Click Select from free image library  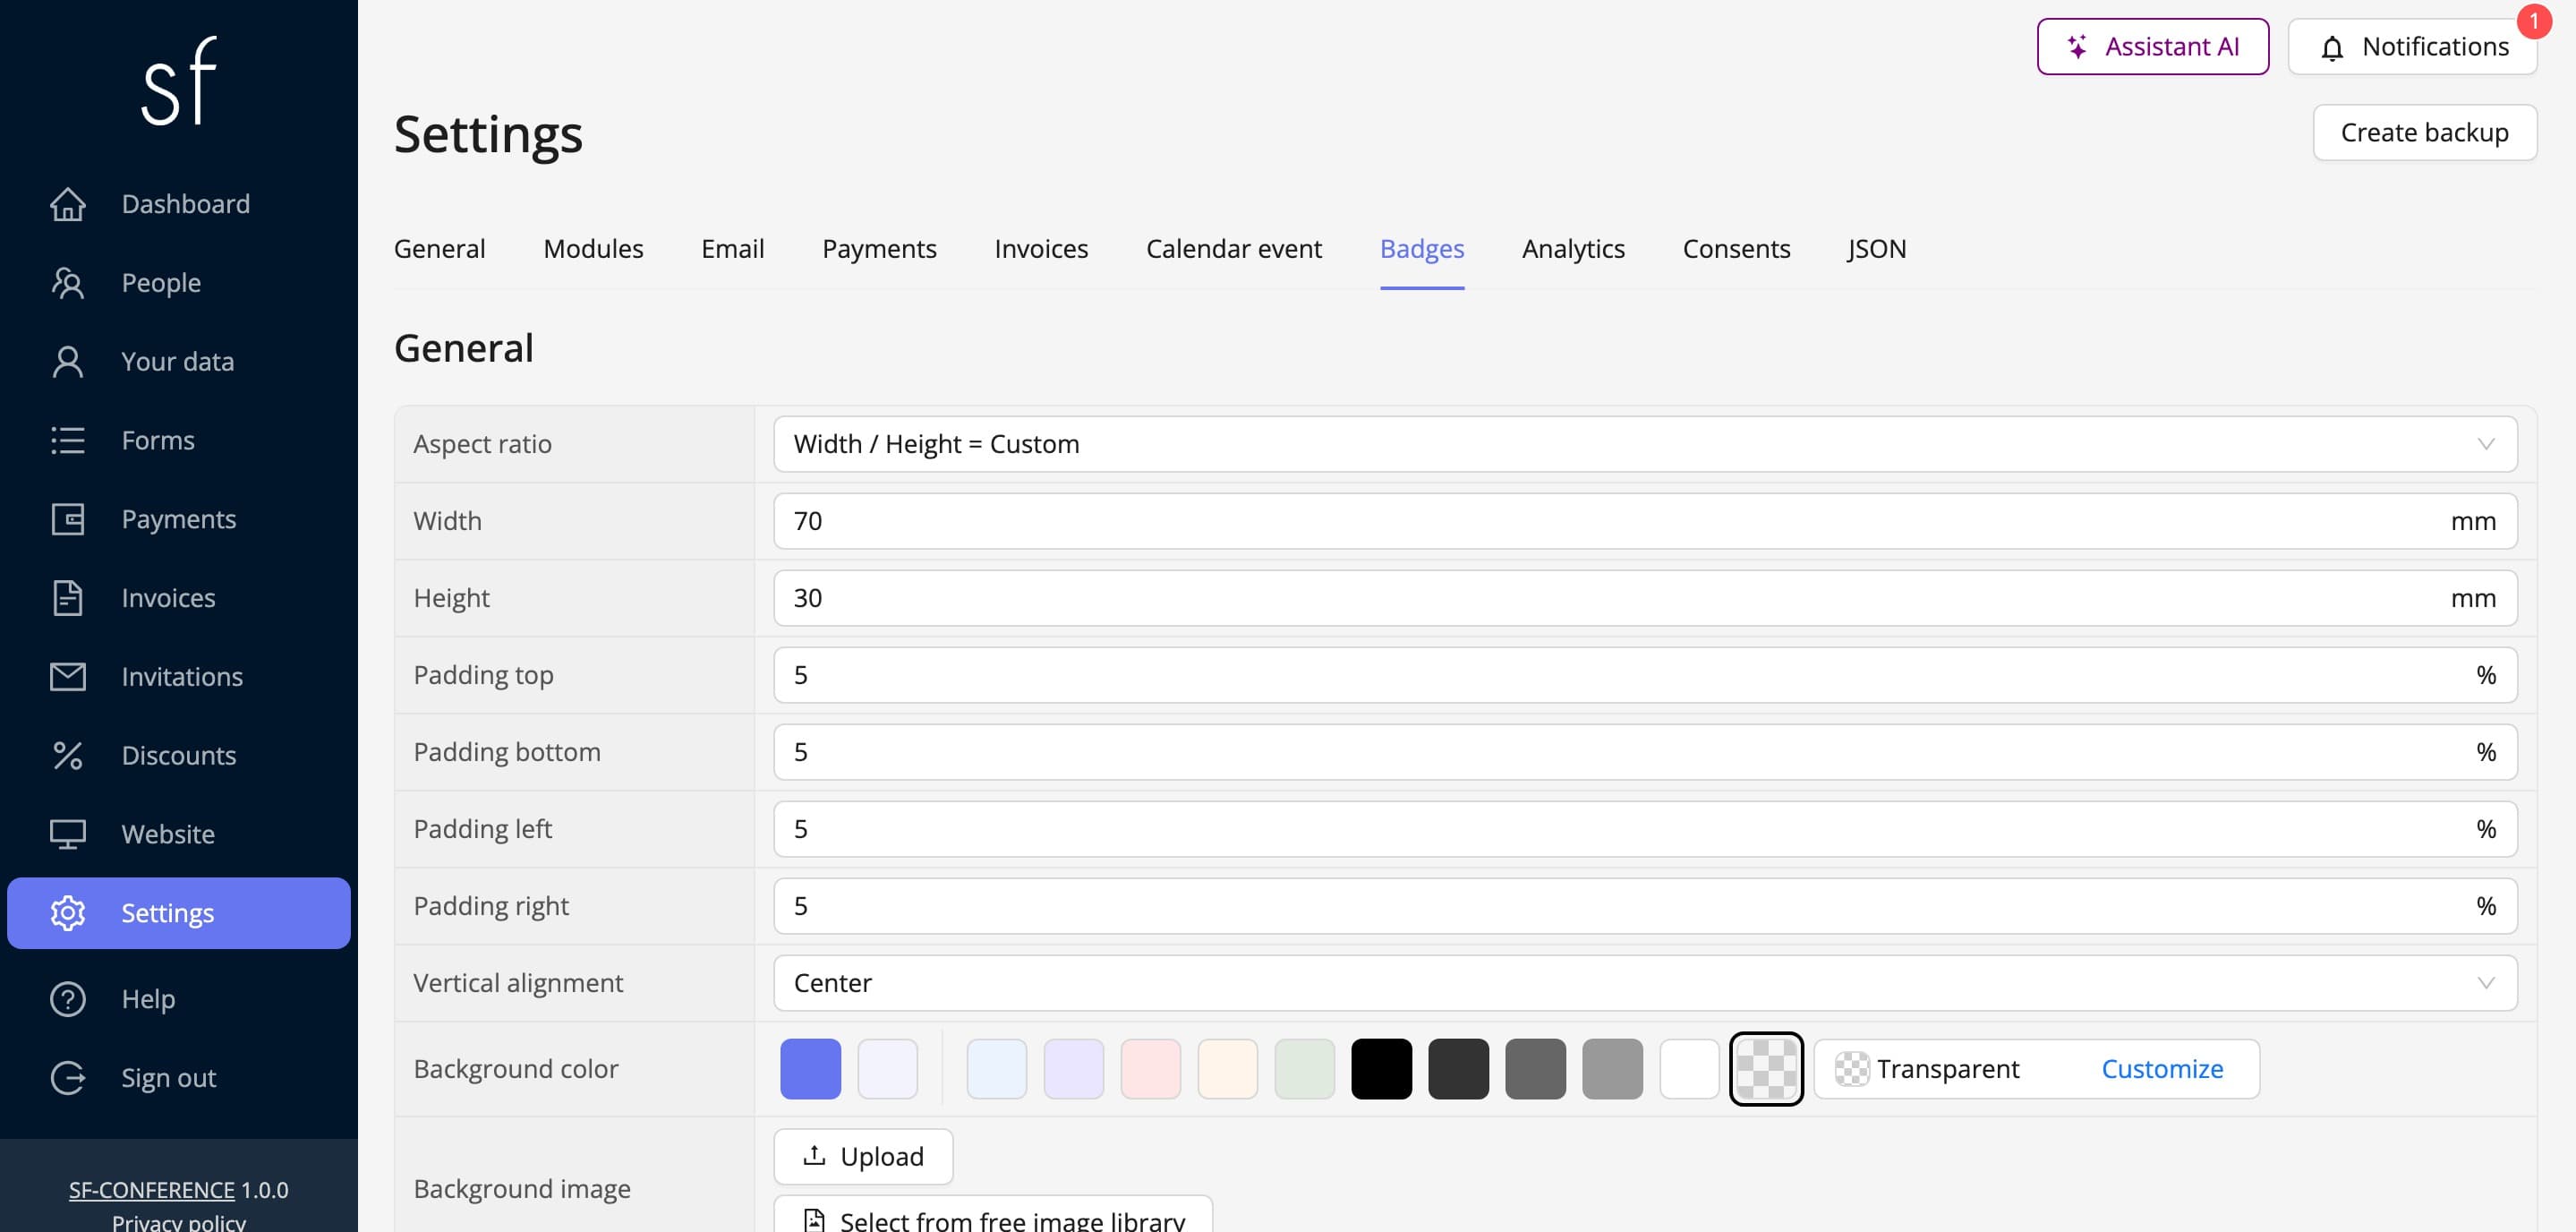[x=993, y=1214]
